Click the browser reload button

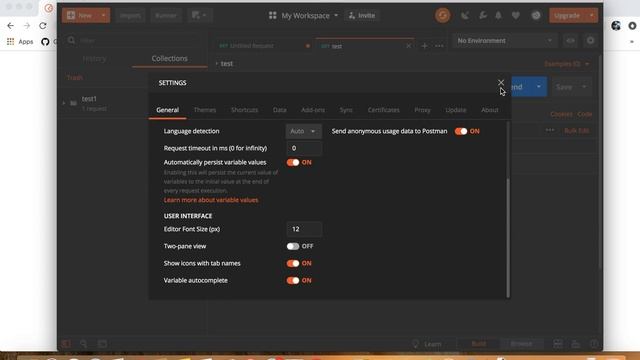(42, 26)
